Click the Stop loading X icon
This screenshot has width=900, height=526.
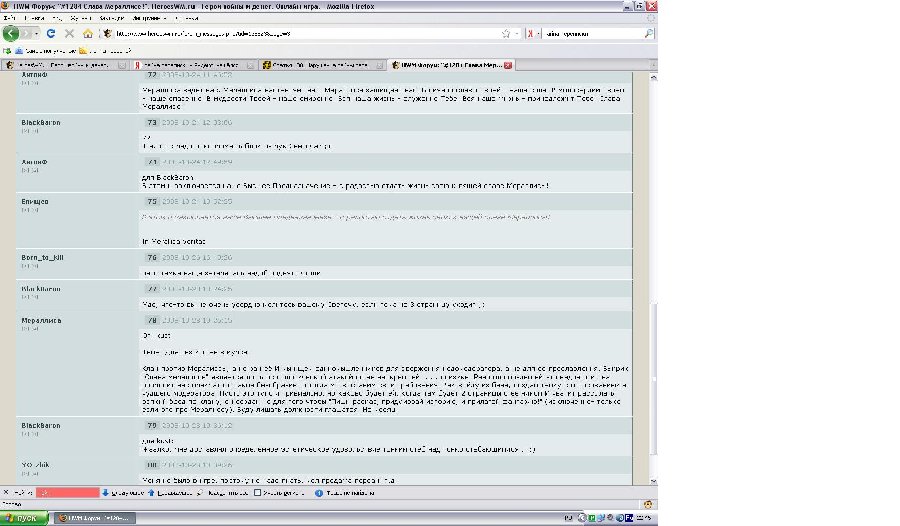(69, 33)
